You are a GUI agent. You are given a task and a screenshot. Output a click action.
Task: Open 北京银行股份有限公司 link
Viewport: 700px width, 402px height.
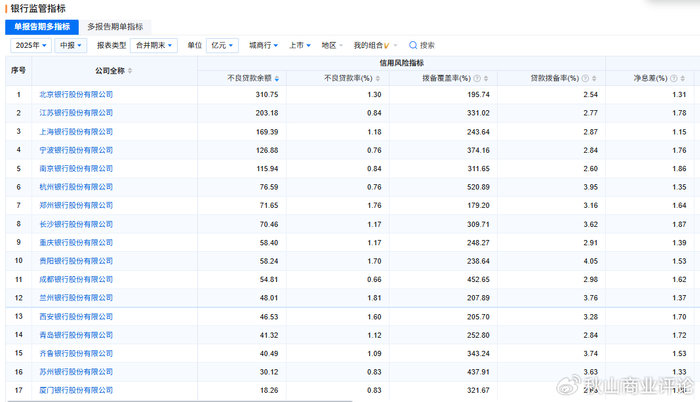pyautogui.click(x=76, y=94)
